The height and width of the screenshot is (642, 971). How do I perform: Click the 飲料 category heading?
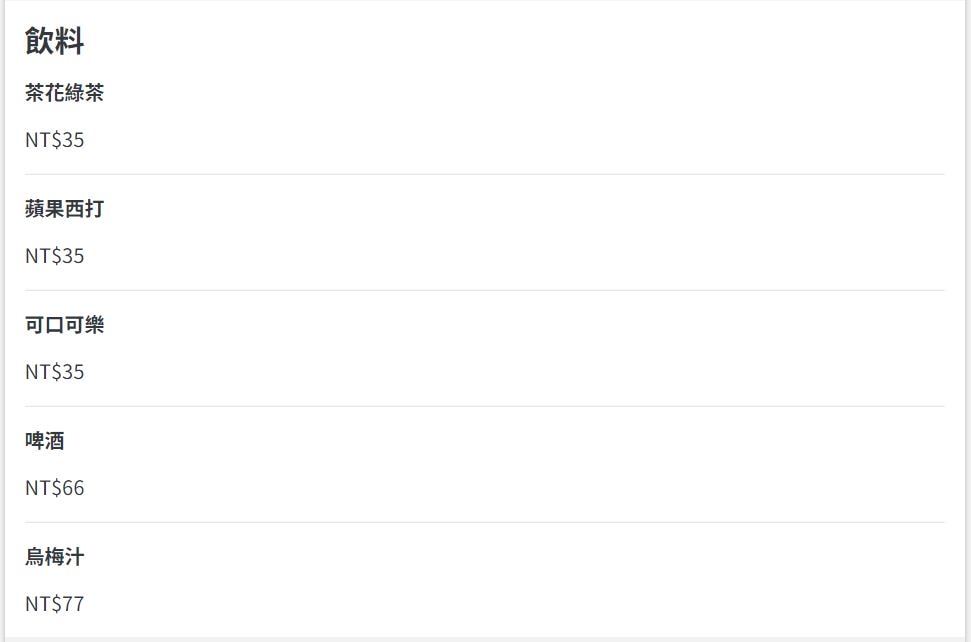click(54, 41)
